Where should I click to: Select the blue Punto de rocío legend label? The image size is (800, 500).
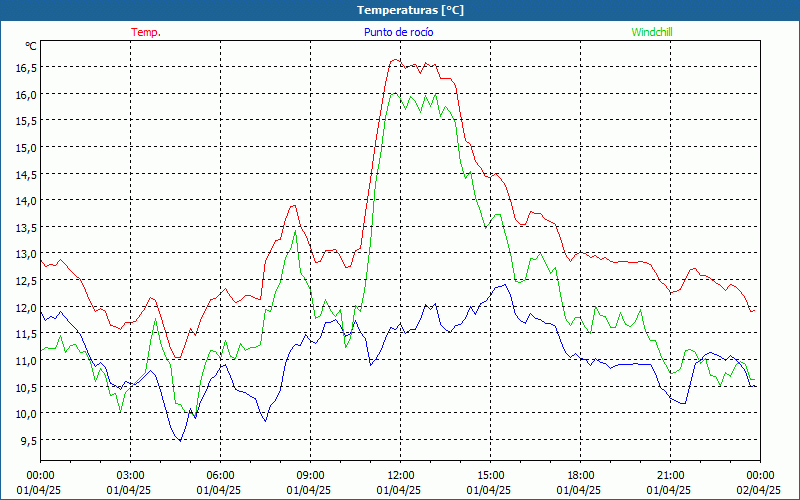398,32
